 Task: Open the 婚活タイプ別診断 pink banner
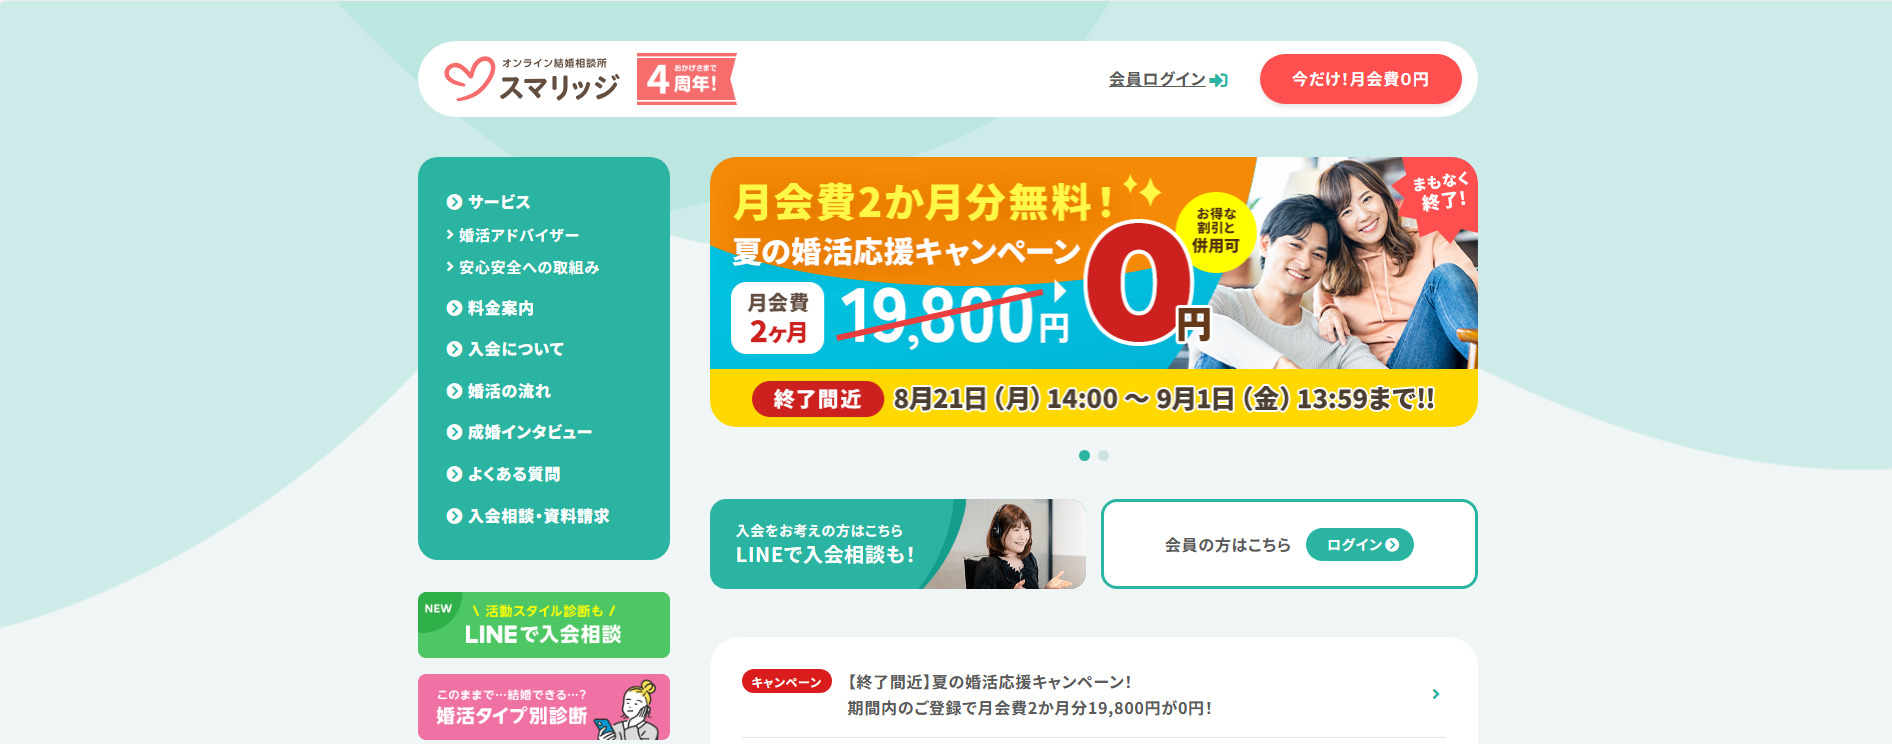[x=544, y=707]
